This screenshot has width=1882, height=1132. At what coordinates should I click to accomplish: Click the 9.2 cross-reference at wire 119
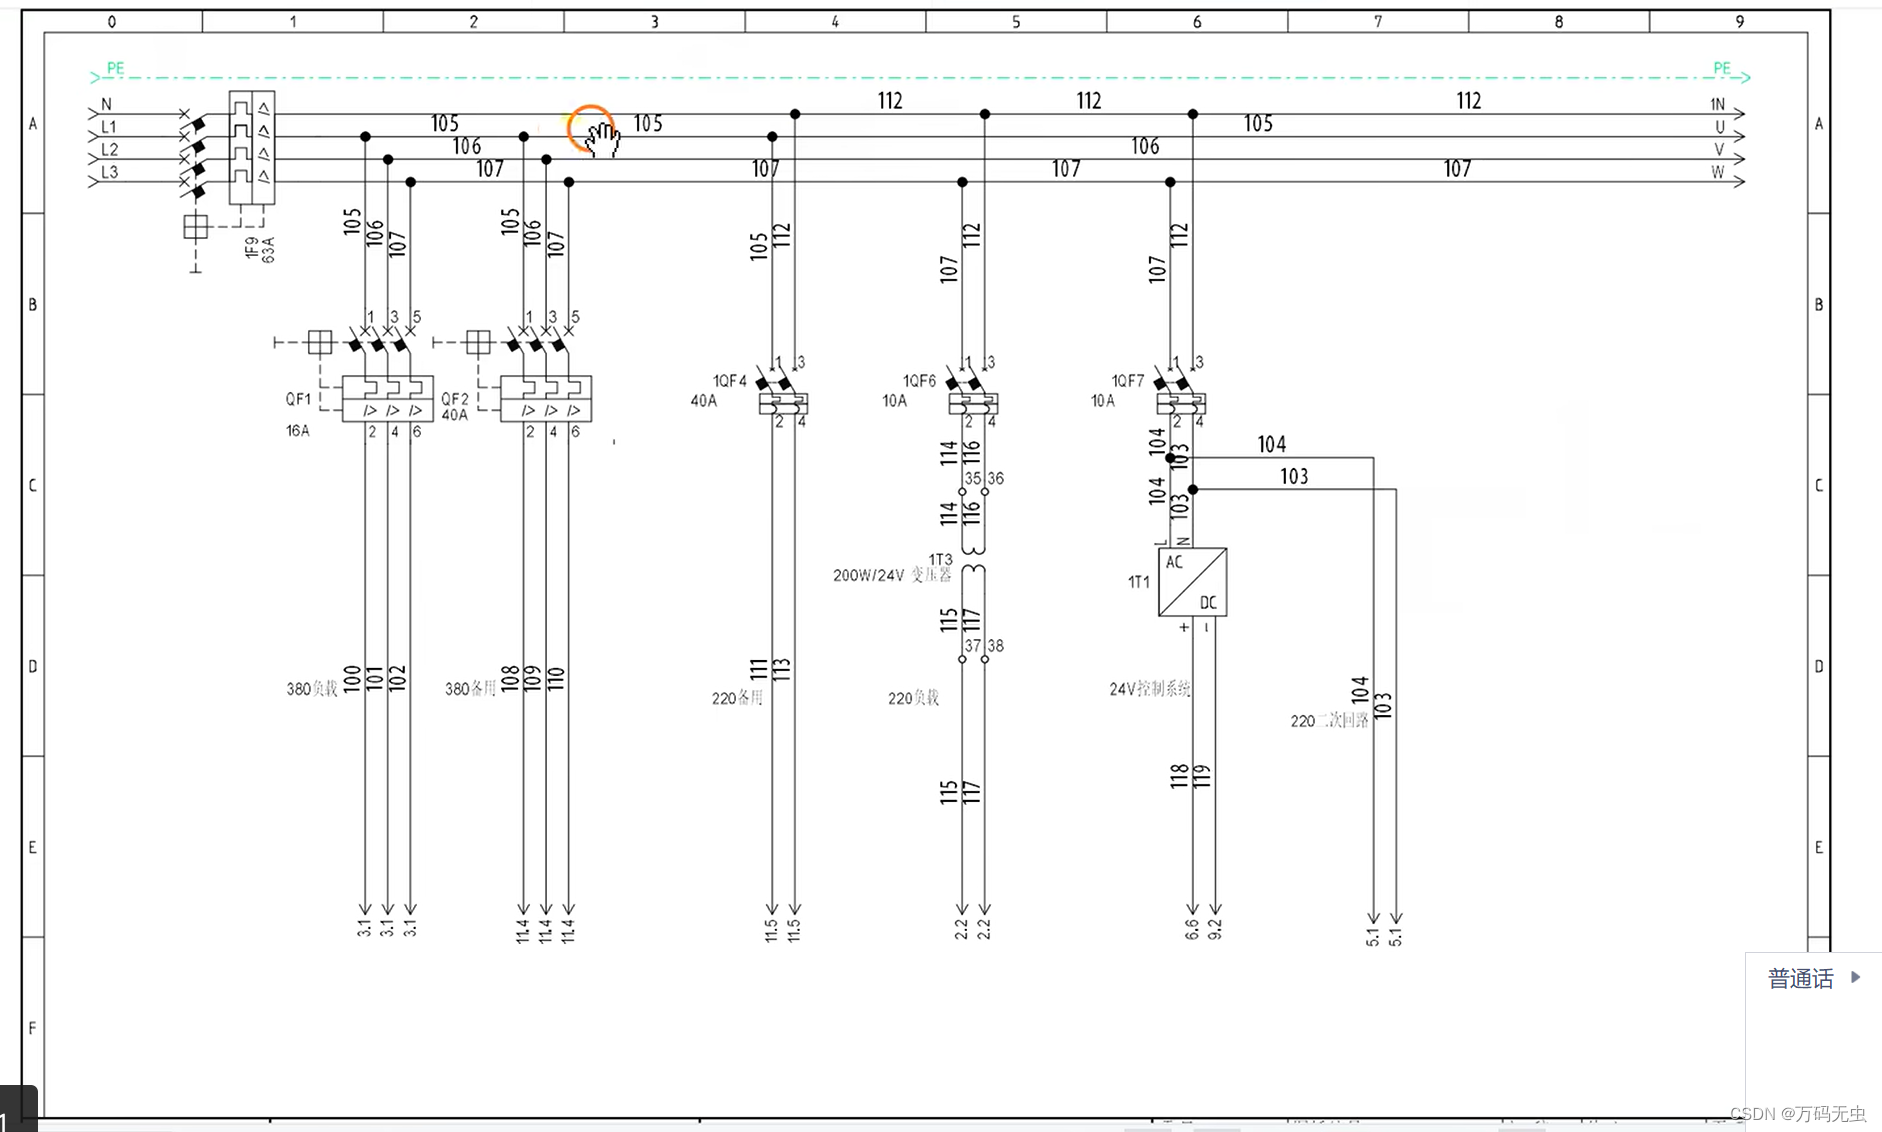(1215, 929)
